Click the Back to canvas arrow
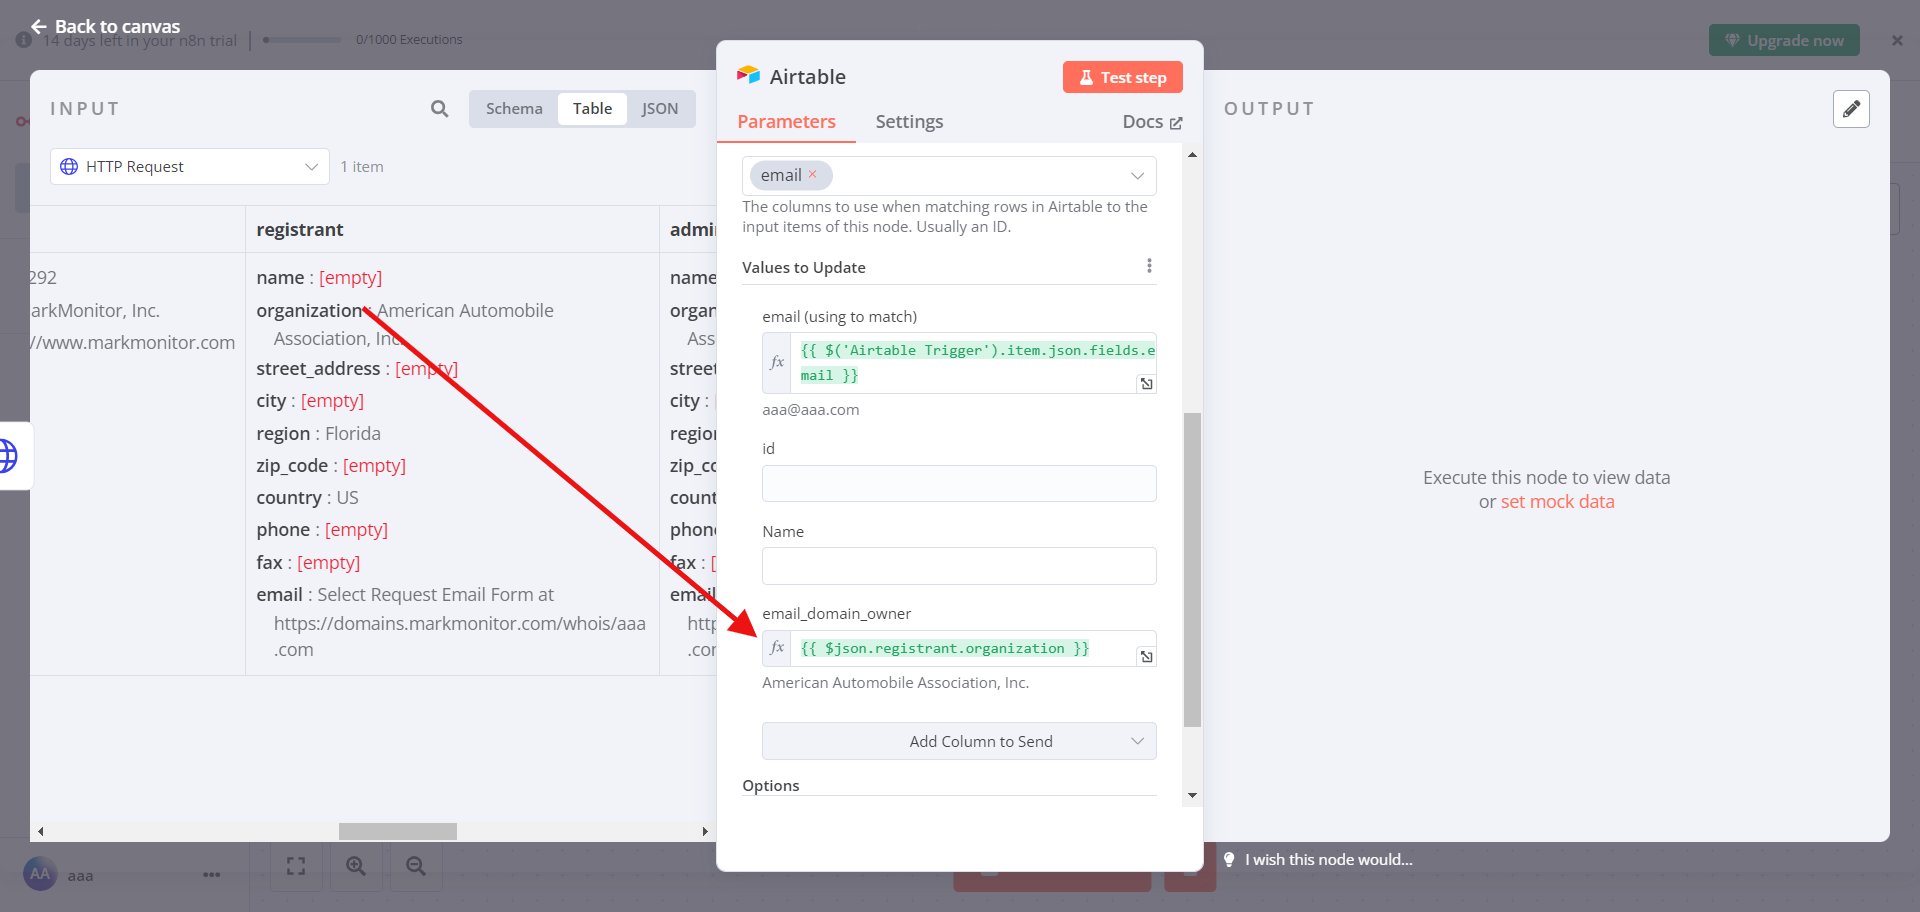This screenshot has width=1920, height=912. point(39,26)
